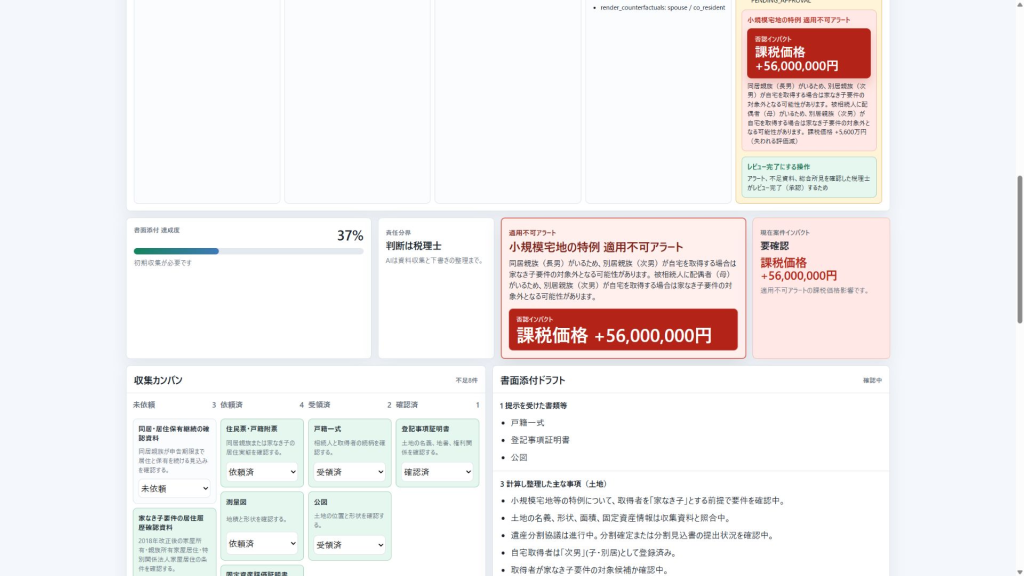The image size is (1024, 576).
Task: Click the 未依頼 column header
Action: tap(144, 405)
